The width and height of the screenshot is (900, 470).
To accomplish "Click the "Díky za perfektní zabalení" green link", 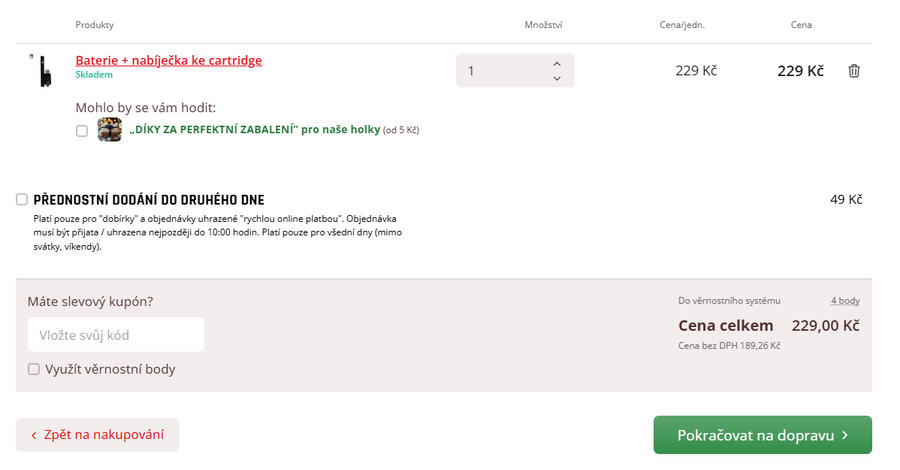I will point(255,130).
